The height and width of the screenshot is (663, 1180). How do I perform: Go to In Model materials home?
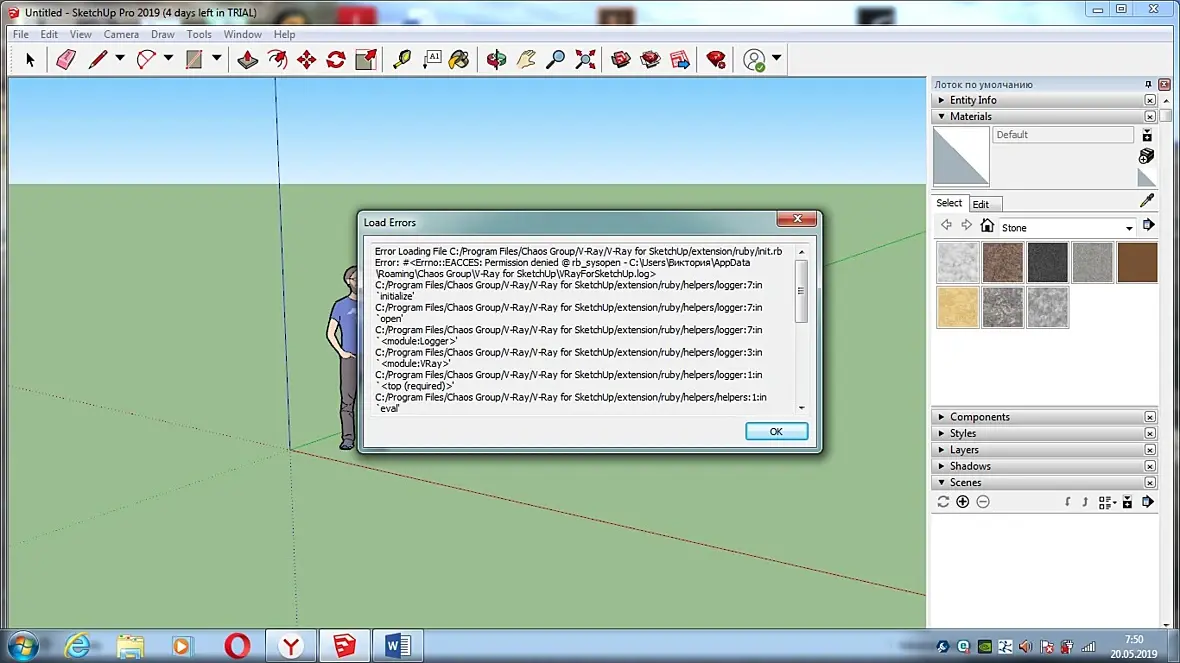click(987, 225)
